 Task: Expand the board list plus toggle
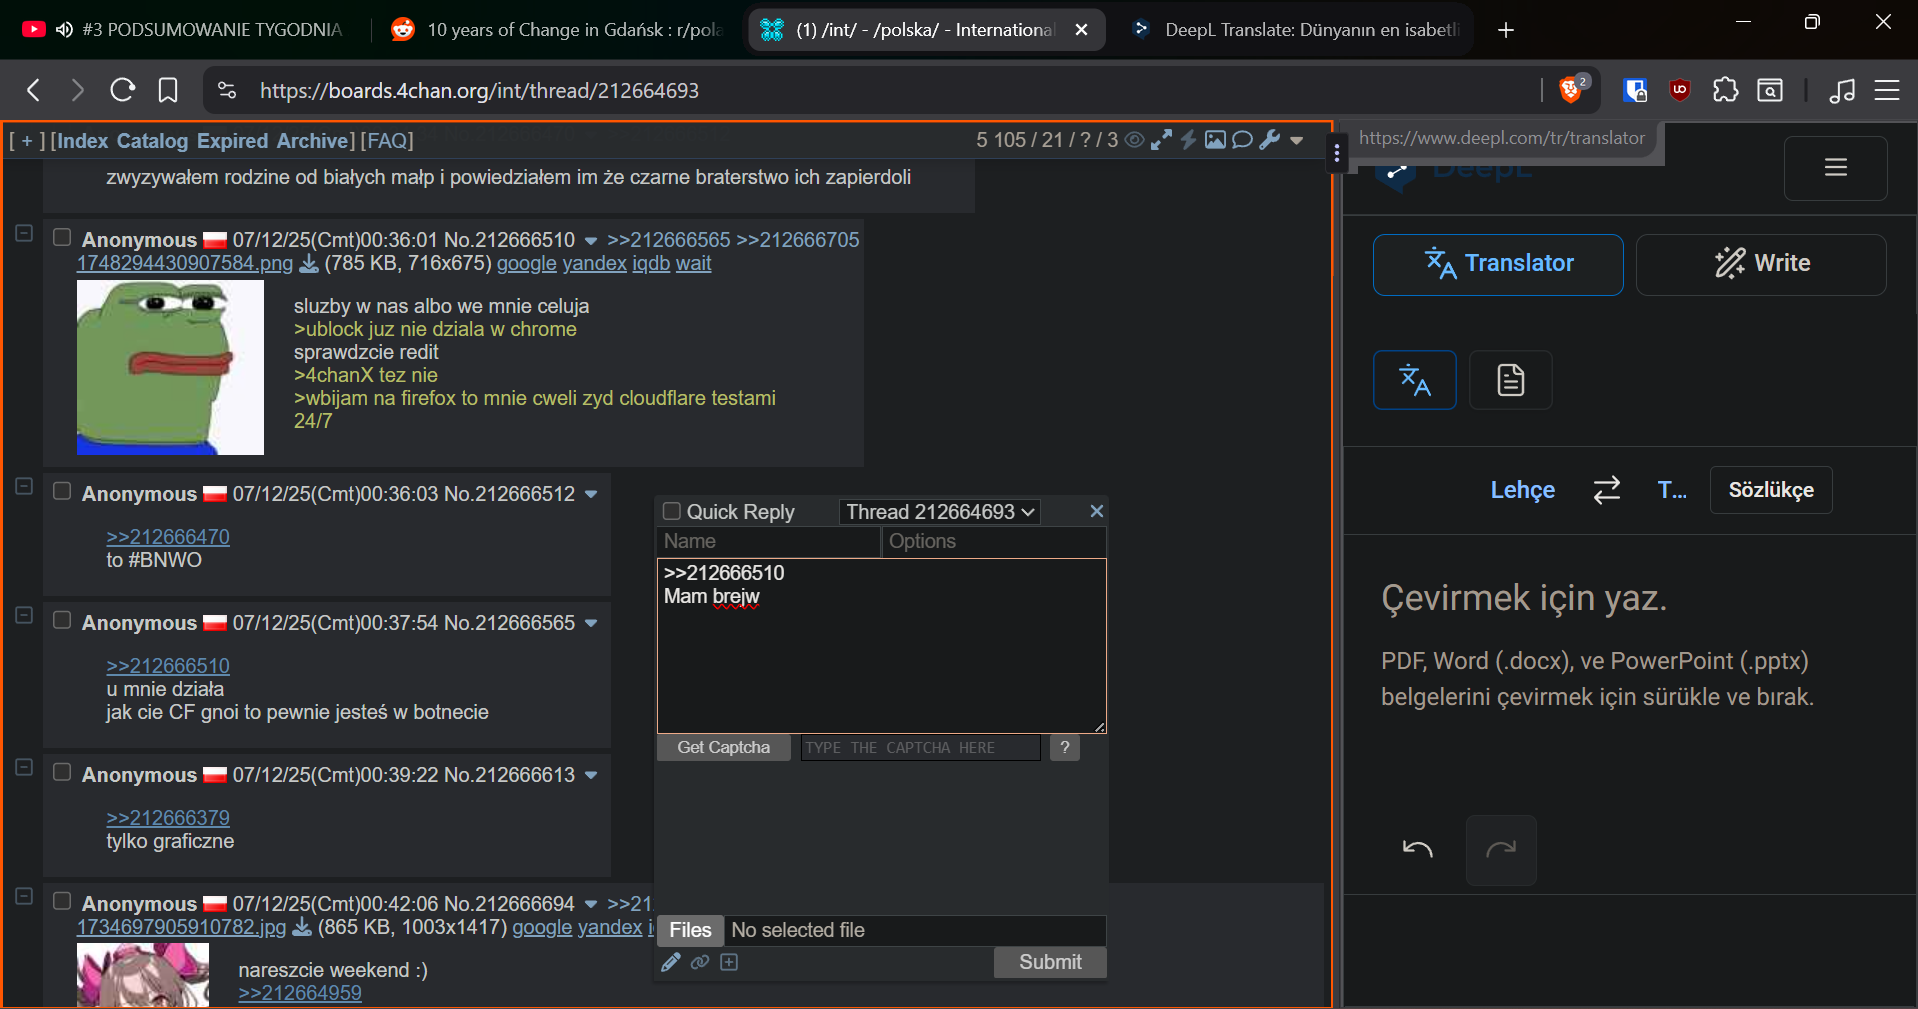27,141
